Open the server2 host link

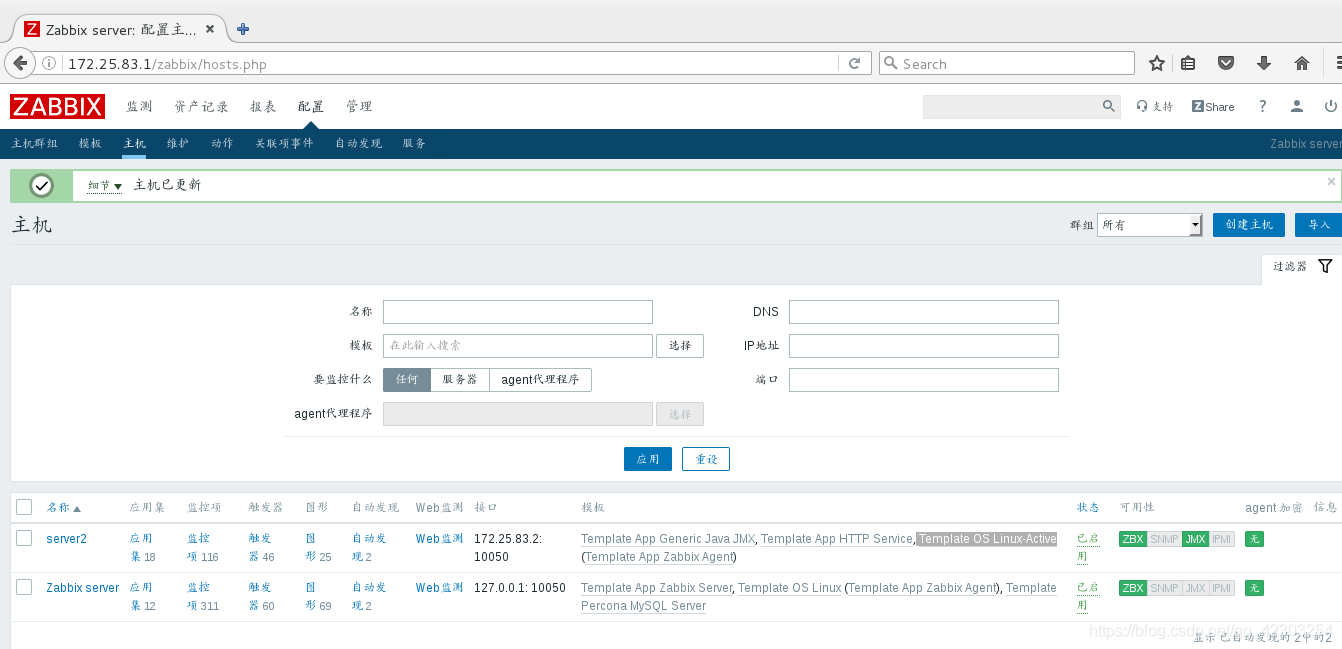pos(66,539)
